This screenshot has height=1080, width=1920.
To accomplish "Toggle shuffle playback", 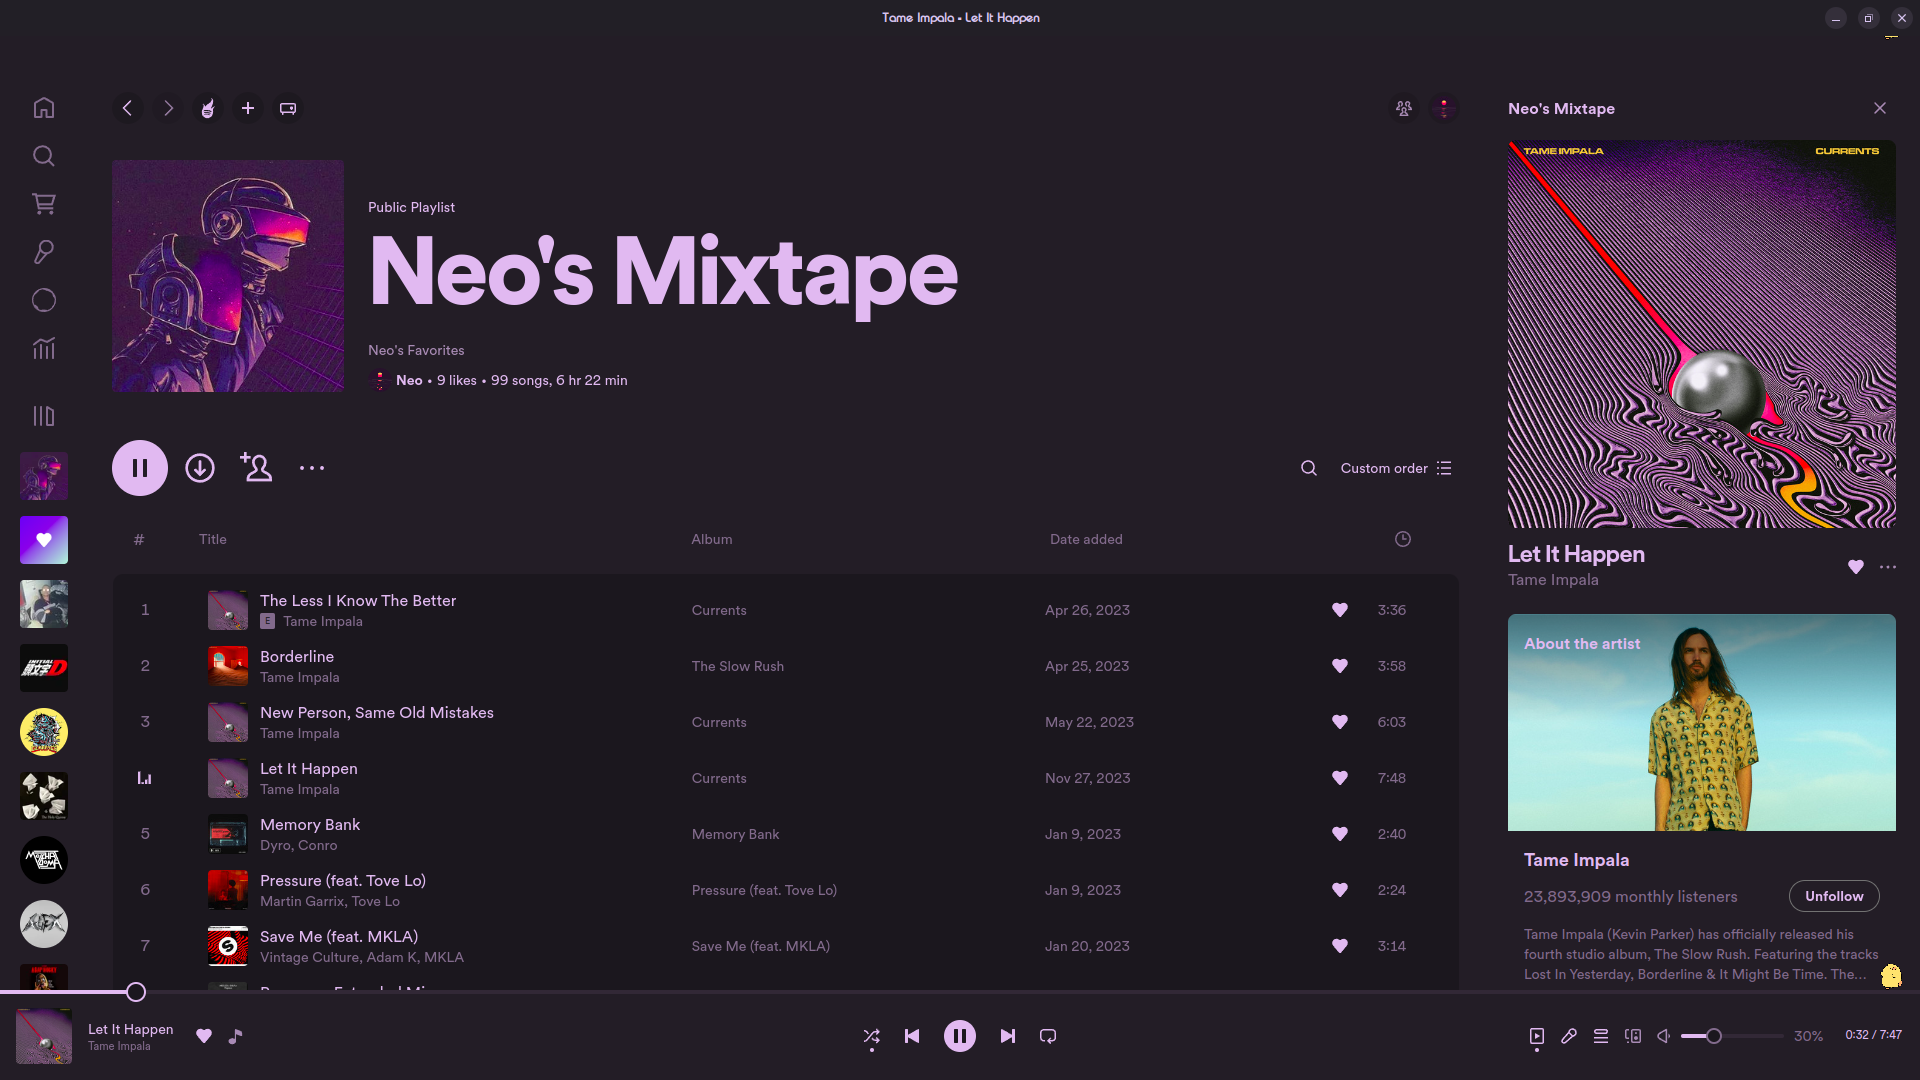I will coord(871,1036).
